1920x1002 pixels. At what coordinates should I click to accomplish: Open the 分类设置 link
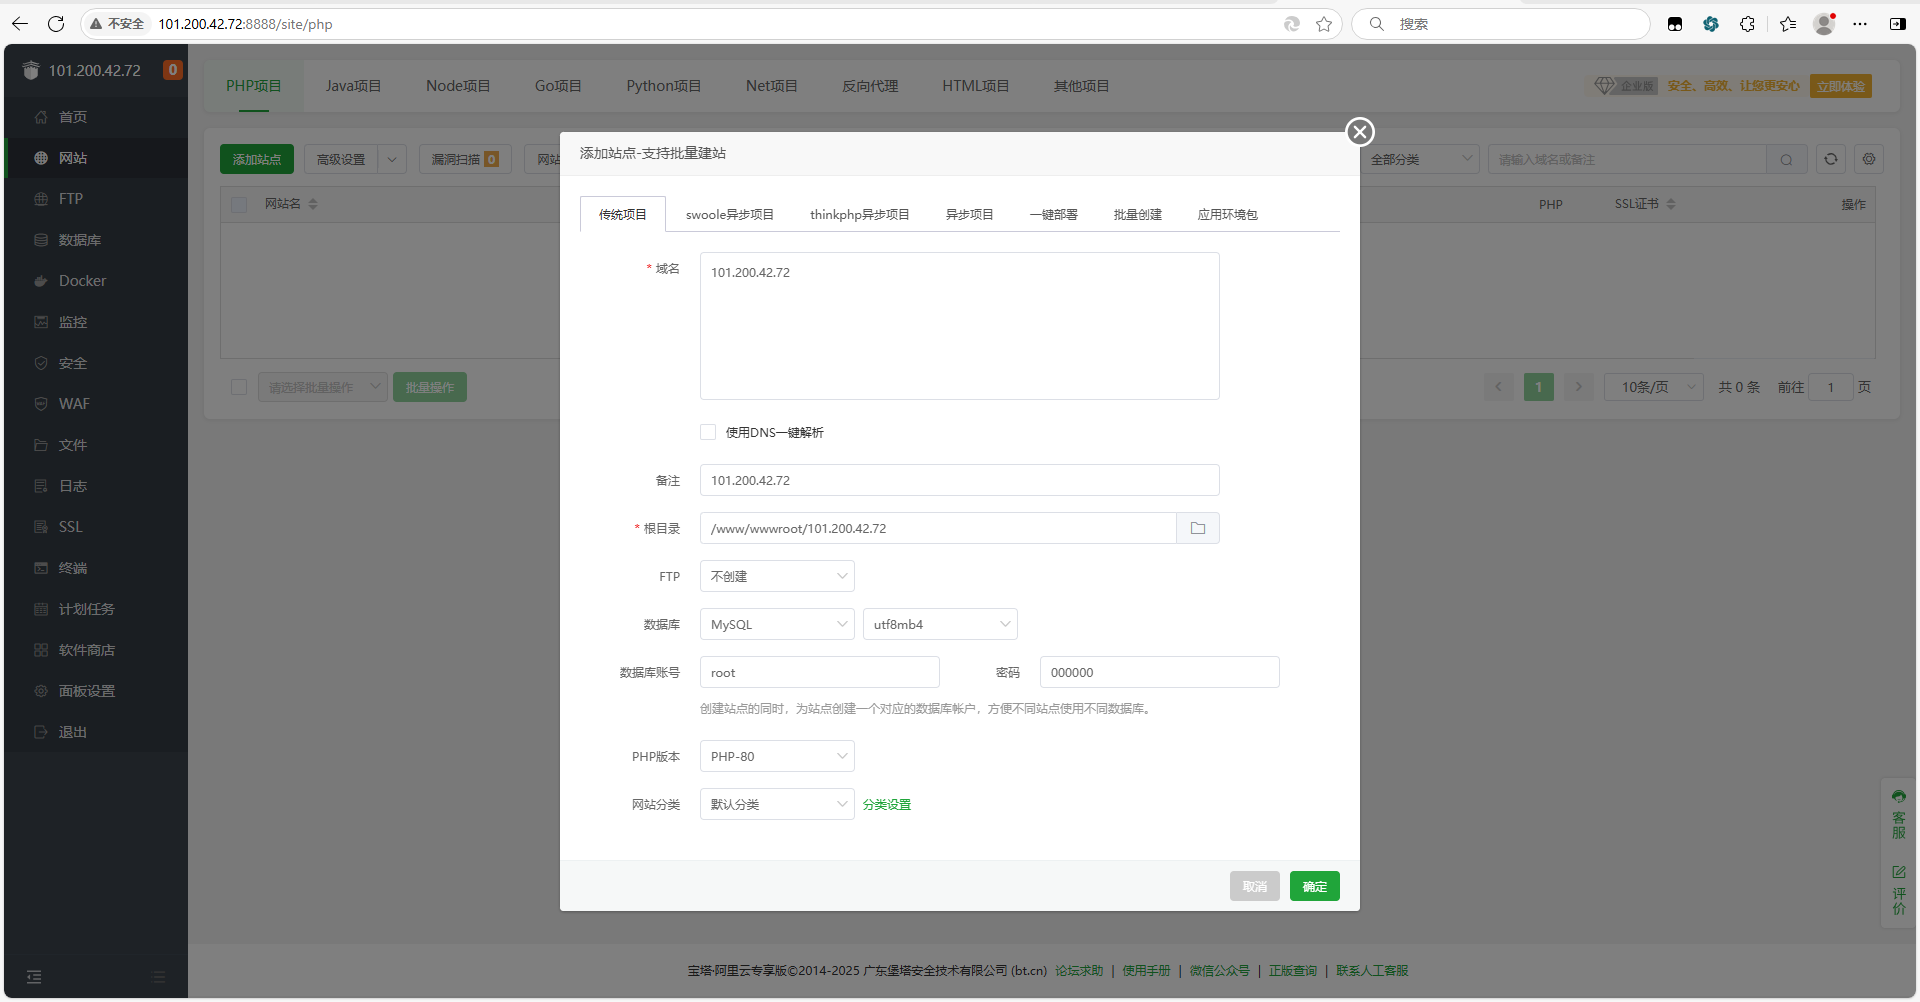[x=886, y=805]
